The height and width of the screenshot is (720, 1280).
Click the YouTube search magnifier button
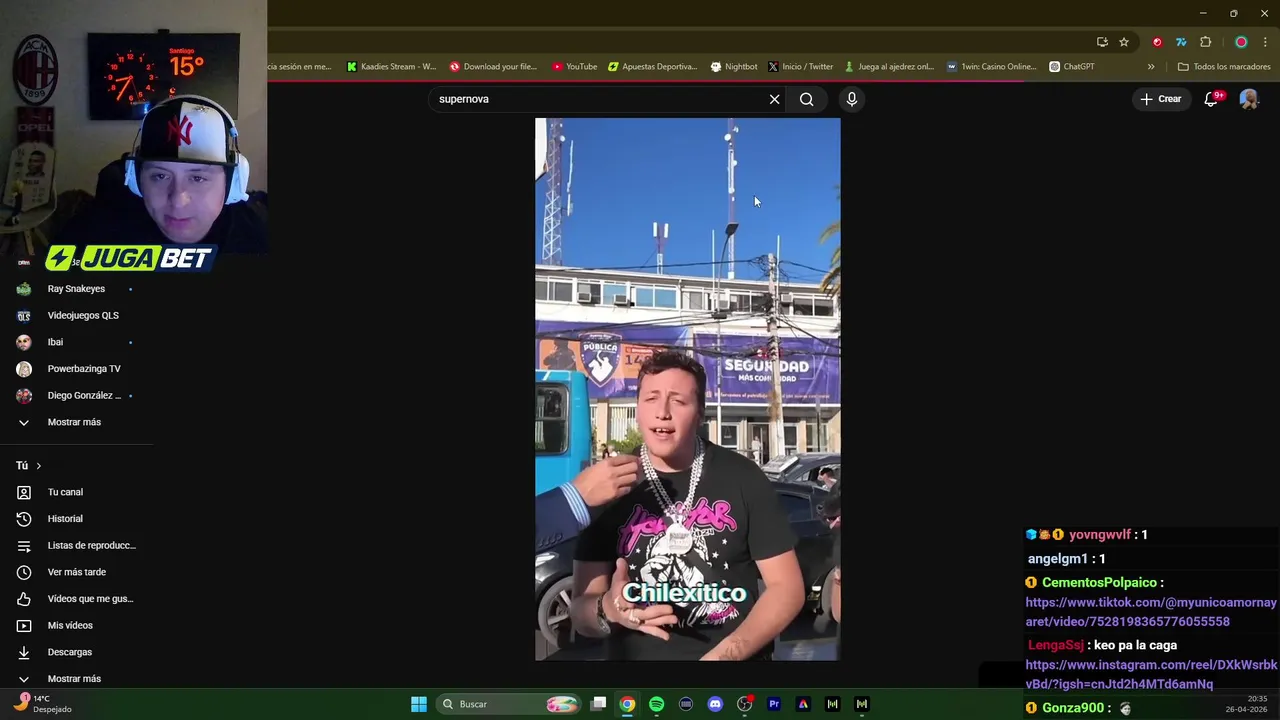(806, 99)
